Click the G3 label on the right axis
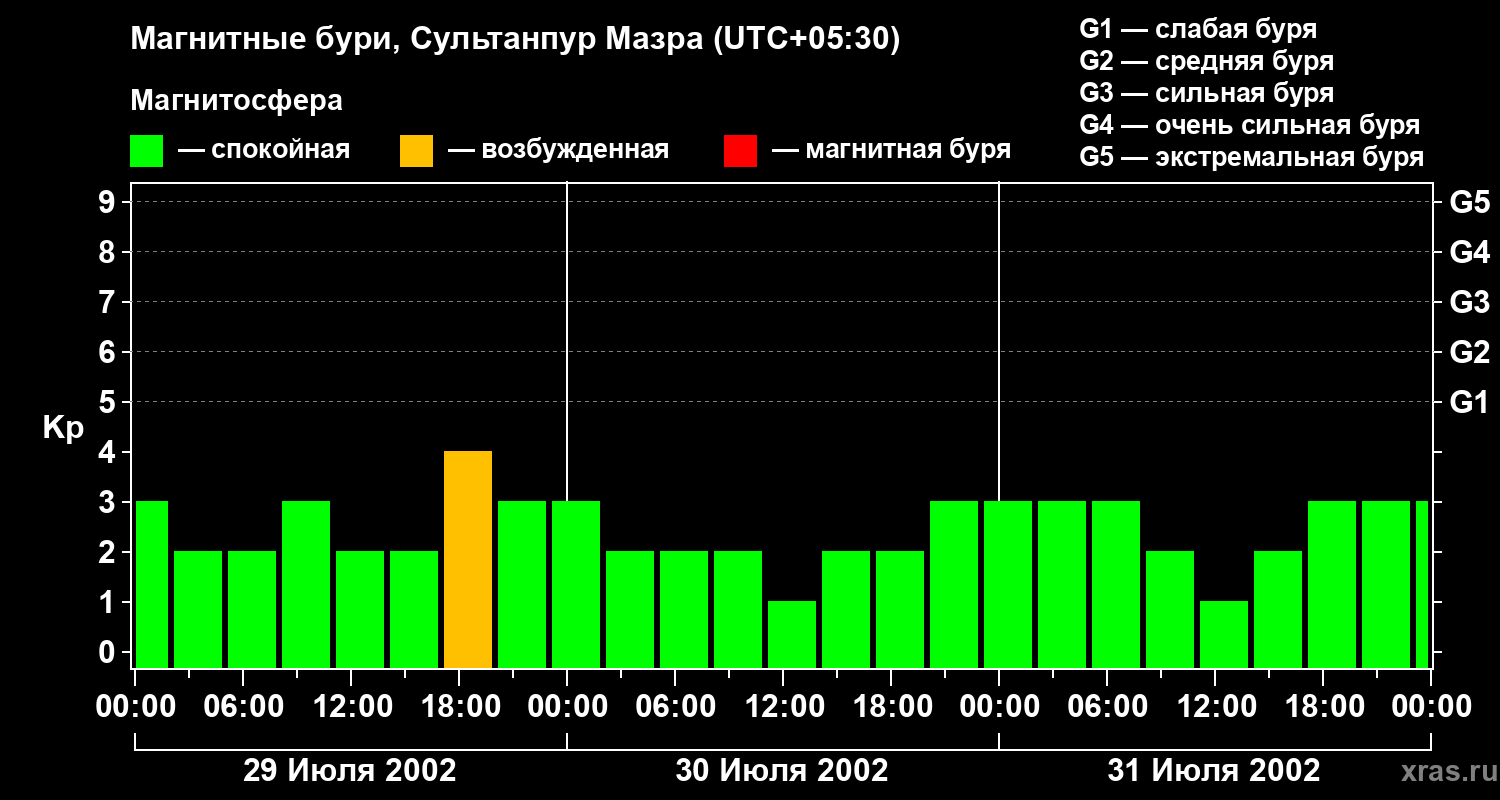1500x800 pixels. click(1470, 303)
